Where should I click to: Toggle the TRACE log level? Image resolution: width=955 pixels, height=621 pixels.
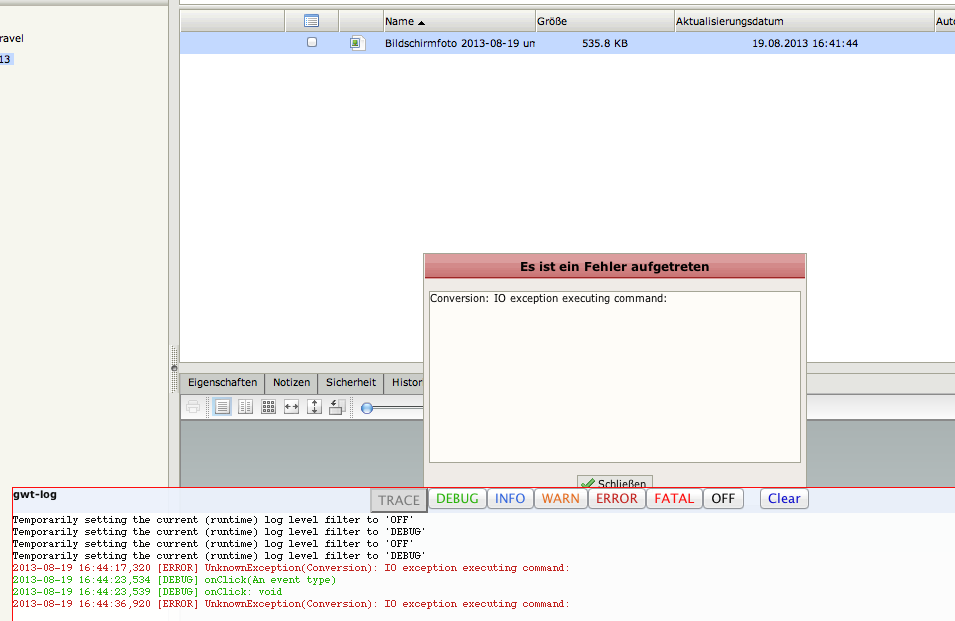(399, 500)
